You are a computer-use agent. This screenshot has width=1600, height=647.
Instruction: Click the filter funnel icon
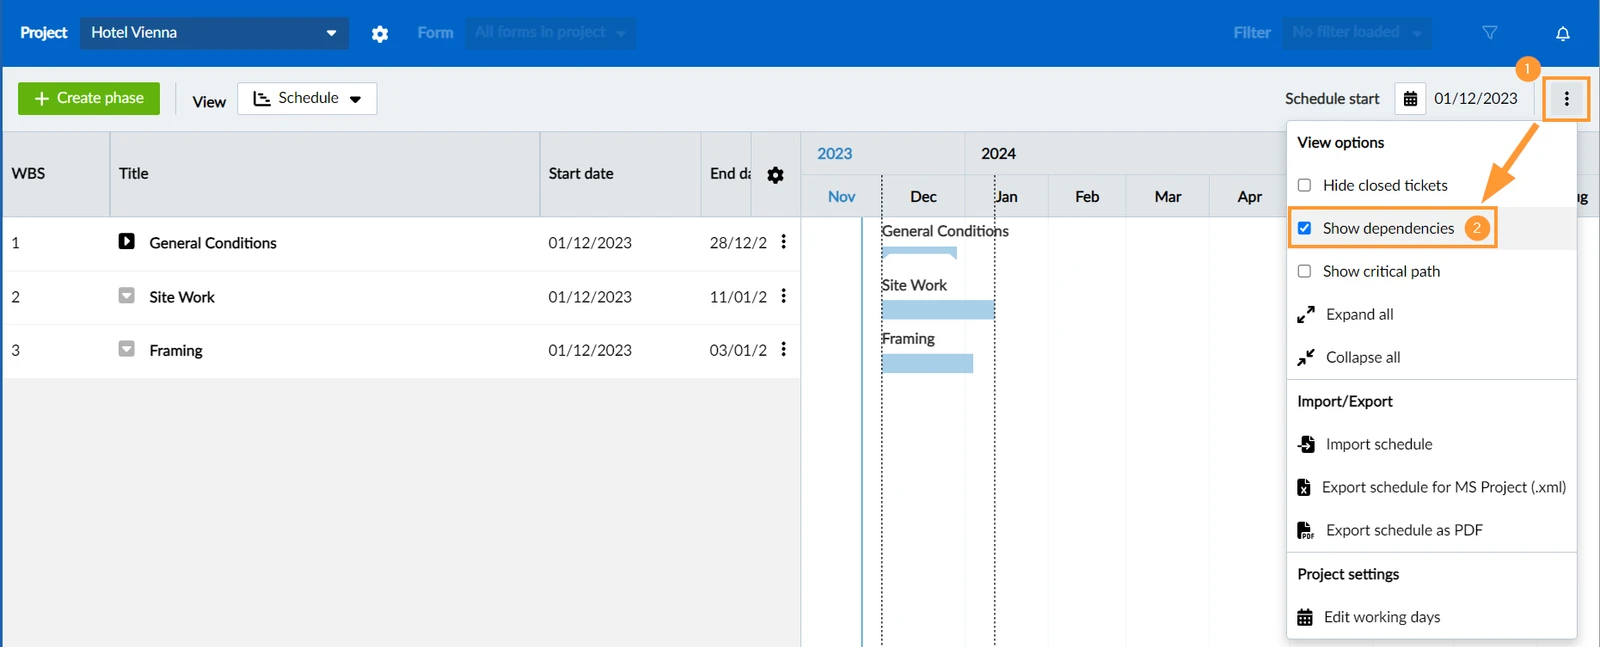pyautogui.click(x=1490, y=33)
